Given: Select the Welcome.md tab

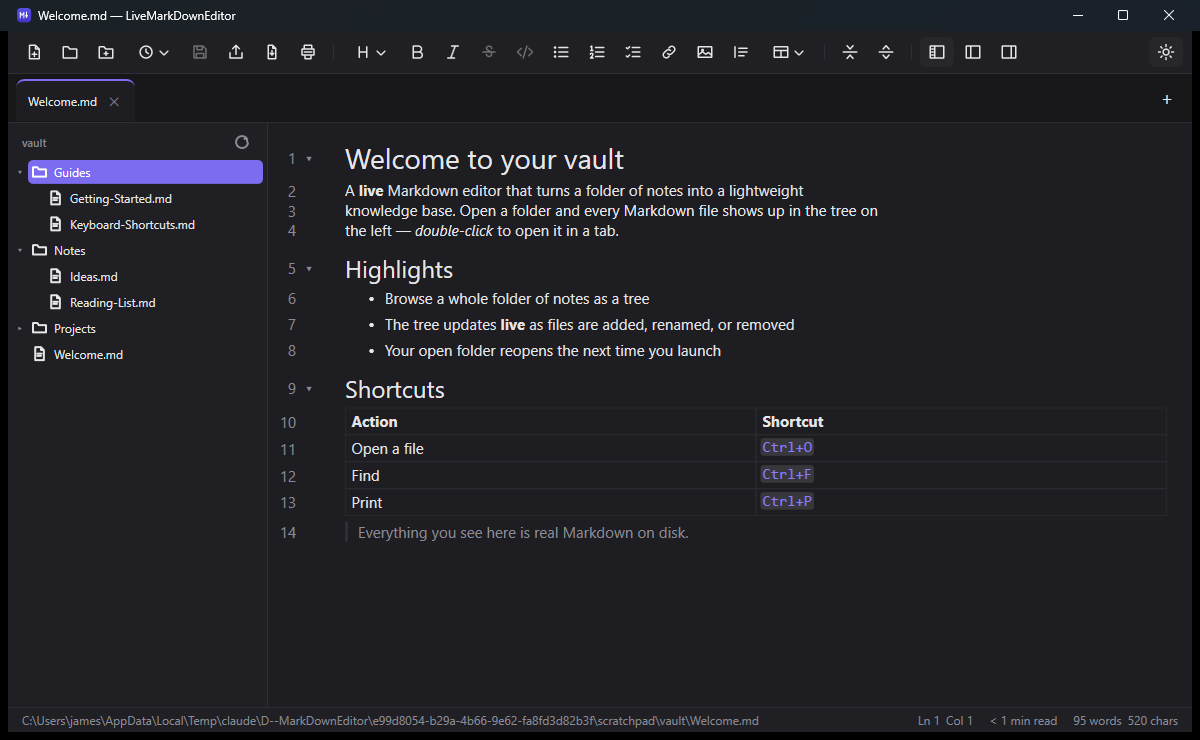Looking at the screenshot, I should 63,101.
